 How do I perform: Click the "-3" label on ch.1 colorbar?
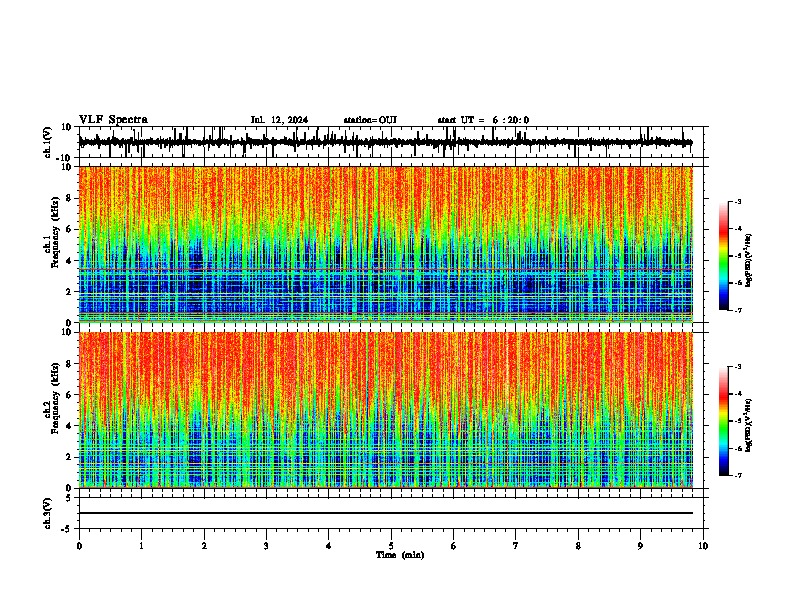point(737,201)
